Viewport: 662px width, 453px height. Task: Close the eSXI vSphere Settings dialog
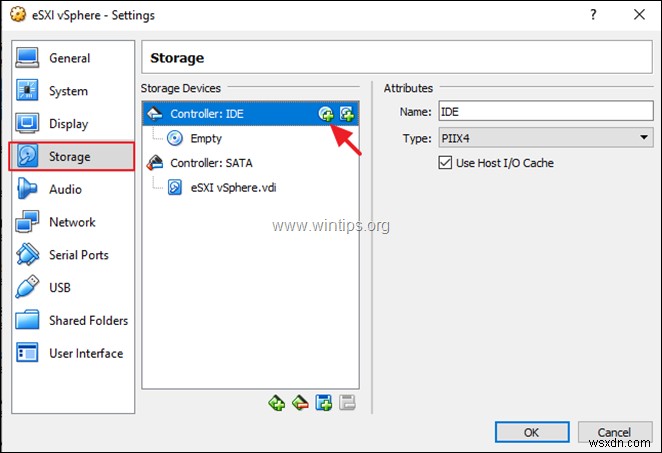tap(639, 15)
